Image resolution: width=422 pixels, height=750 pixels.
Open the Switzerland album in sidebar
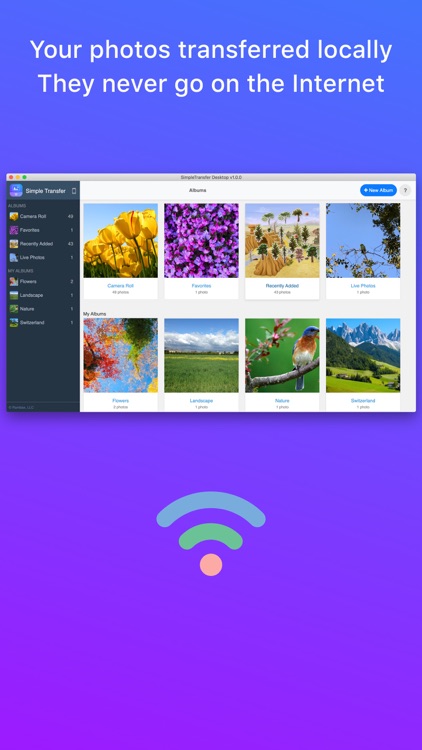pyautogui.click(x=43, y=322)
